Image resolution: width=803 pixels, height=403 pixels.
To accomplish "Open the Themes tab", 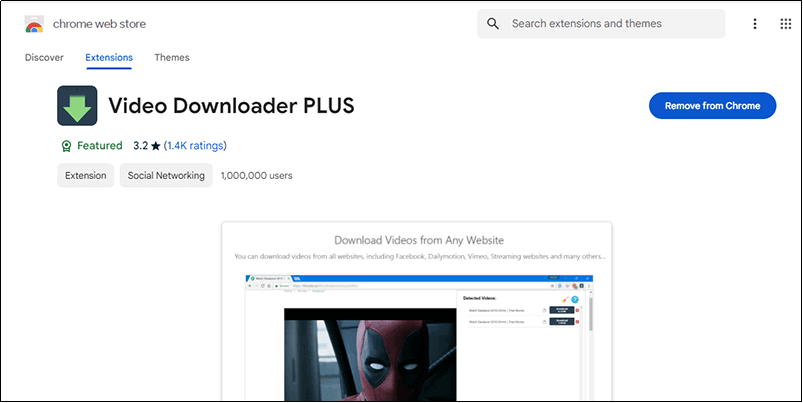I will (x=172, y=57).
